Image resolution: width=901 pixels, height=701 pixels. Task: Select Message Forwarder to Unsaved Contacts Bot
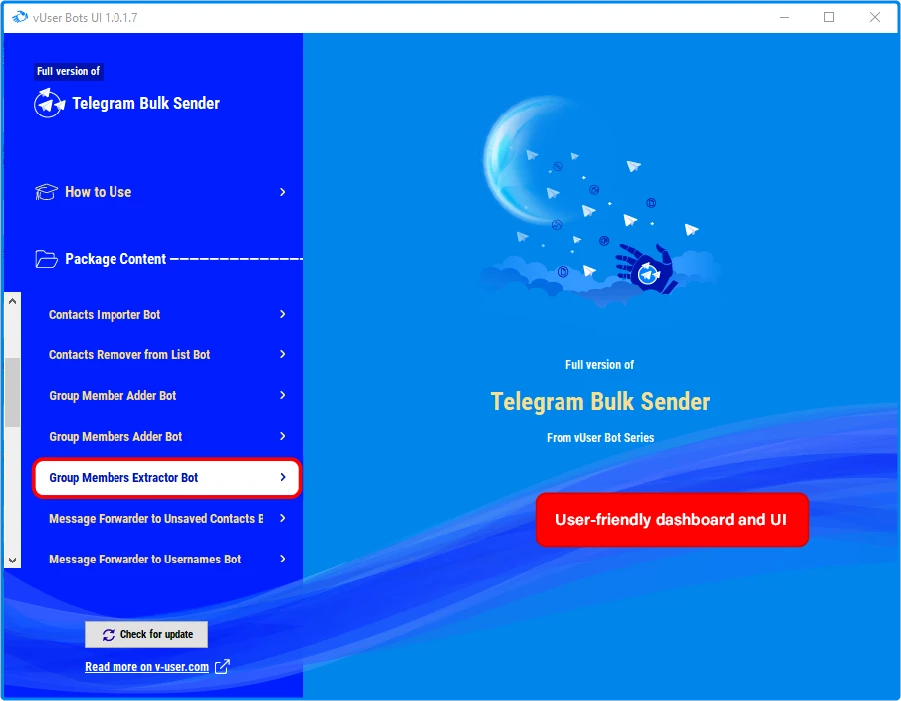[x=167, y=518]
